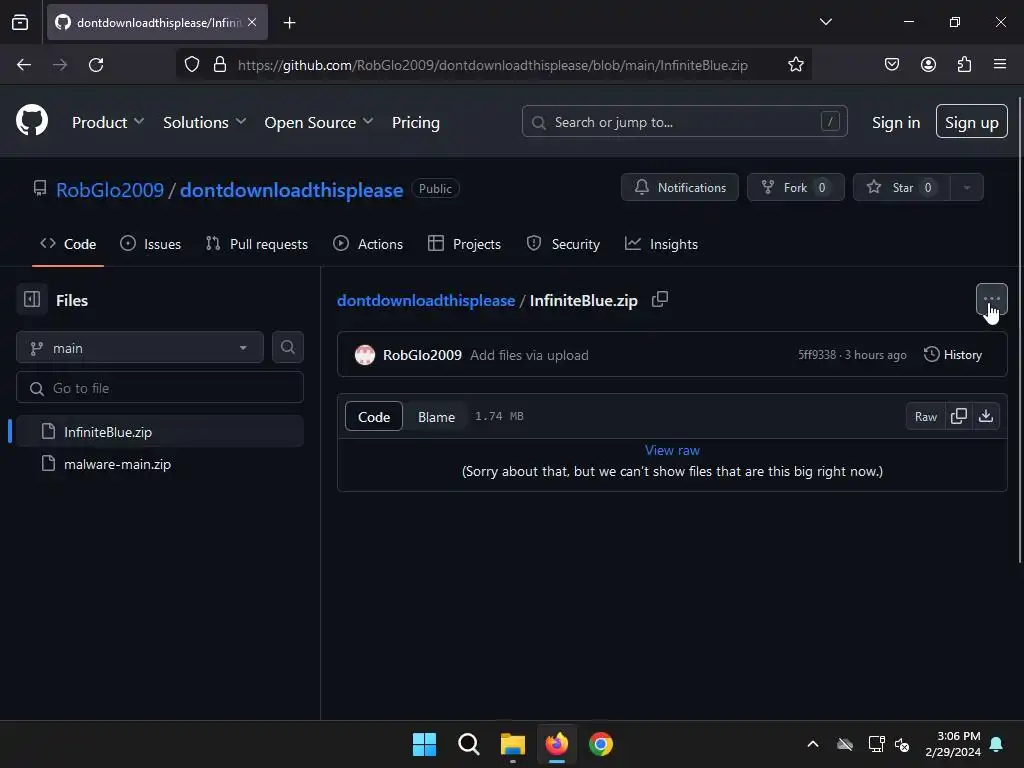Click the search magnifier next to branch selector
The image size is (1024, 768).
point(287,347)
